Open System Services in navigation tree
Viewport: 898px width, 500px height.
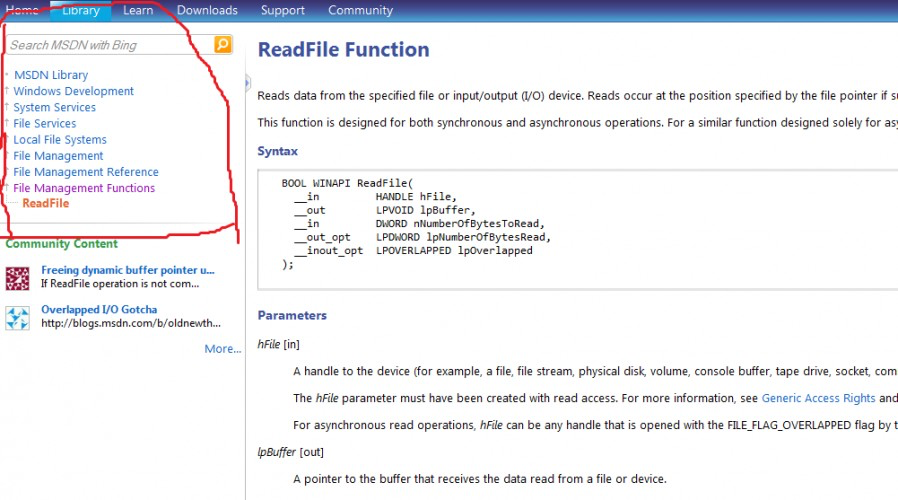(54, 107)
